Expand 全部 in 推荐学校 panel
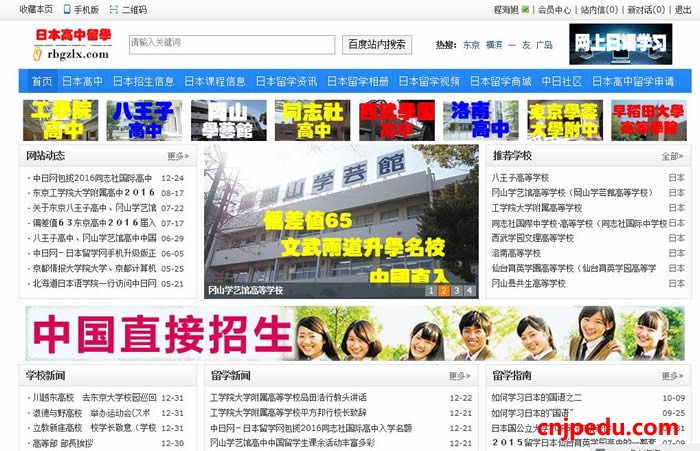 [x=672, y=156]
